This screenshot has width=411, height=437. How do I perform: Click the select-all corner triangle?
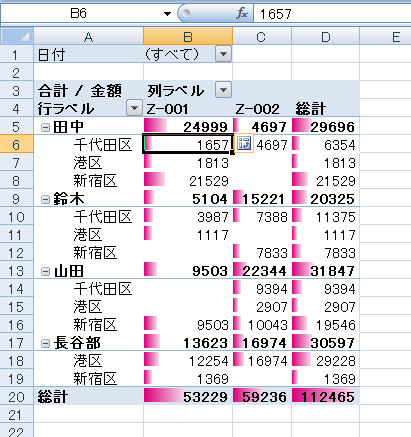(17, 36)
